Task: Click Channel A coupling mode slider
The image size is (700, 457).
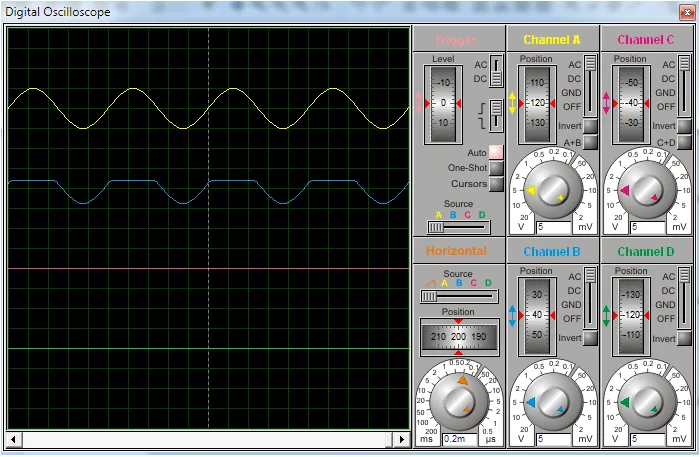Action: pos(590,86)
